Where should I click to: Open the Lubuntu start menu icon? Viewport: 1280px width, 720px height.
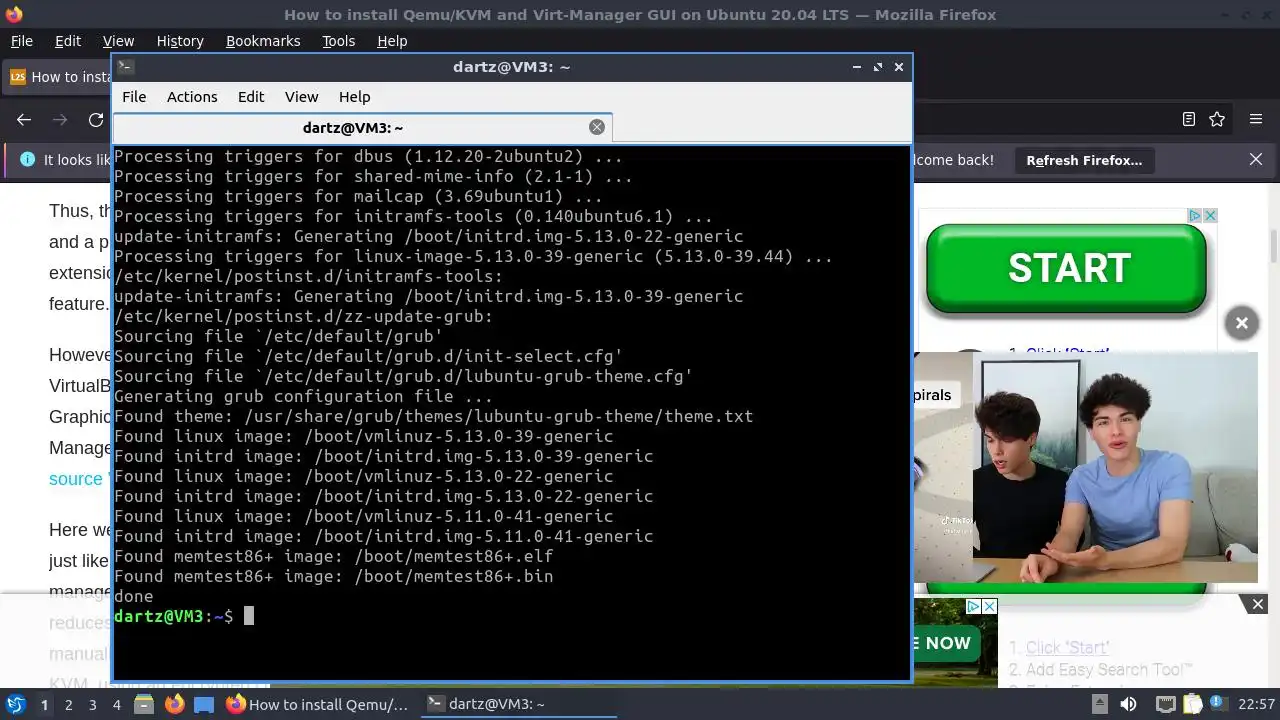(15, 704)
